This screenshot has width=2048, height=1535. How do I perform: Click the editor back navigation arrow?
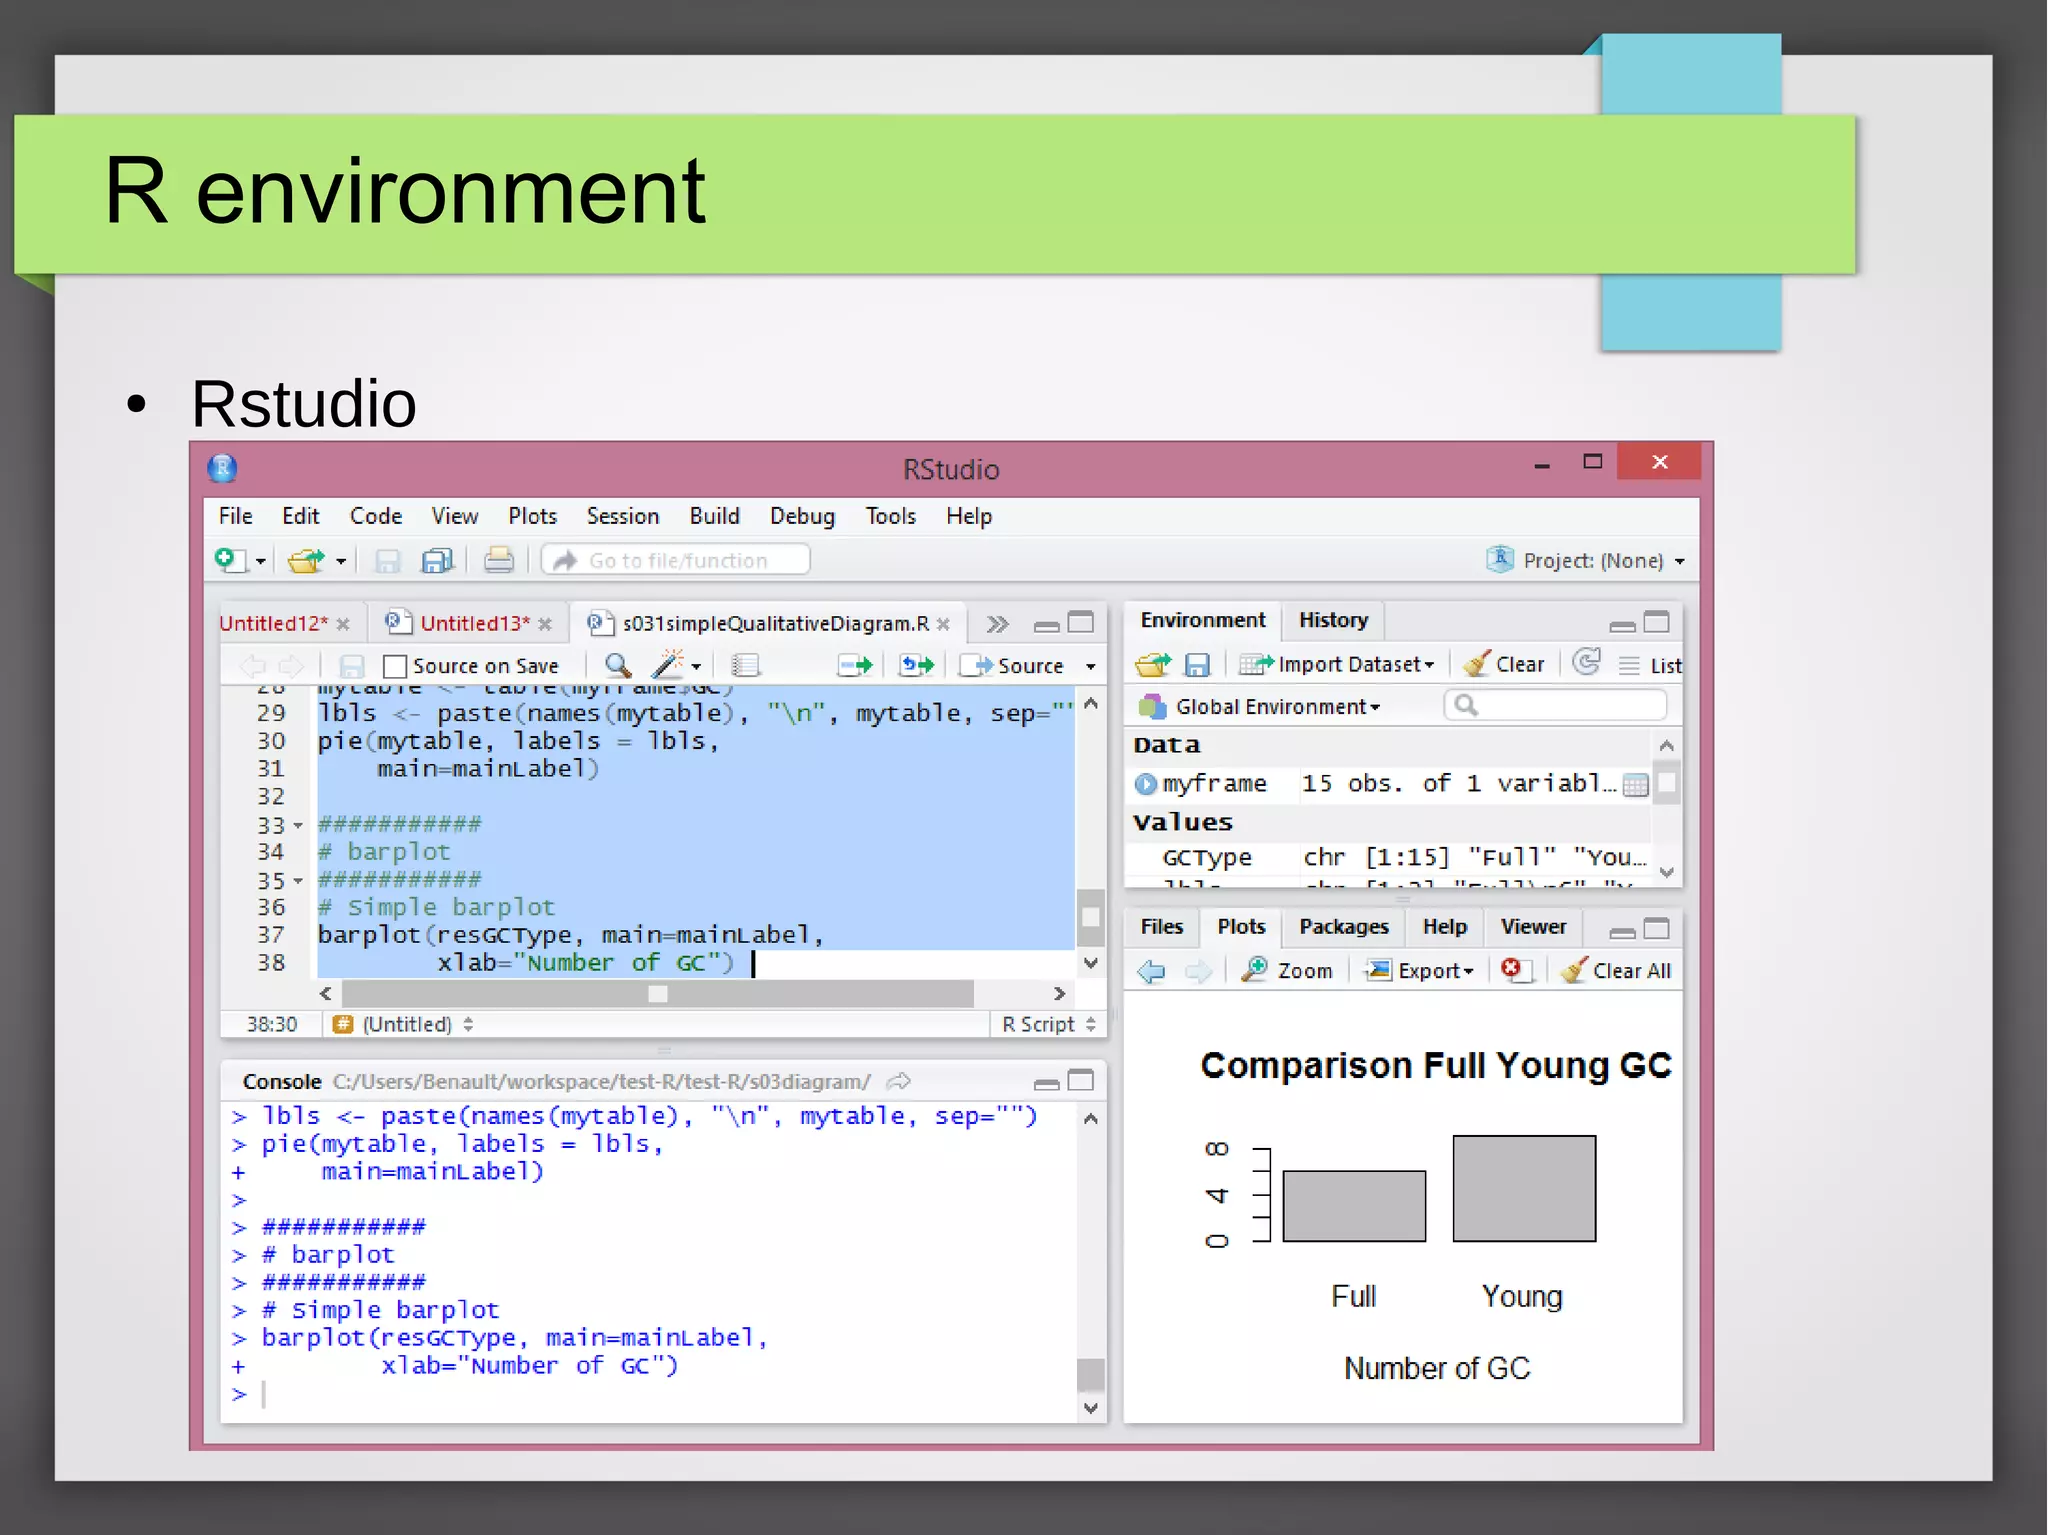coord(253,665)
